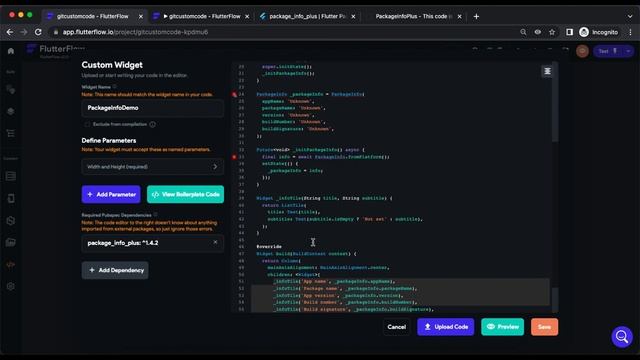
Task: Go back in browser history
Action: click(10, 32)
